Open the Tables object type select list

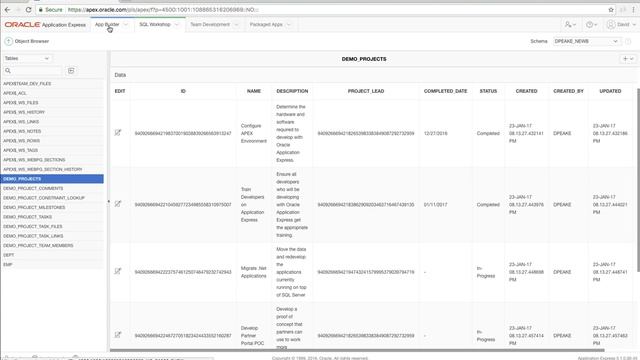click(27, 58)
